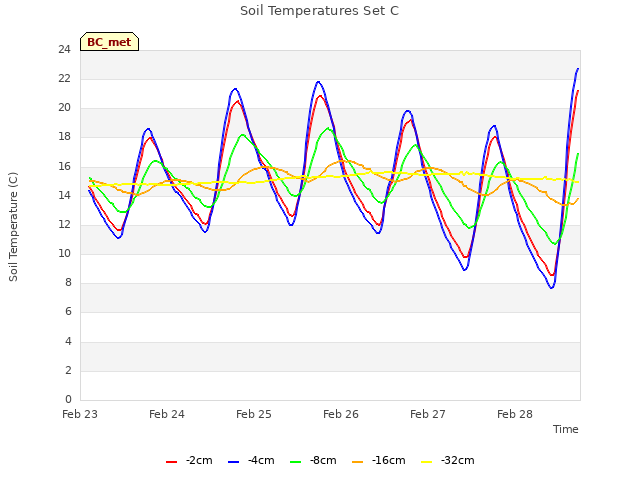Click the yellow -32cm legend color marker
This screenshot has height=480, width=640.
click(x=427, y=462)
